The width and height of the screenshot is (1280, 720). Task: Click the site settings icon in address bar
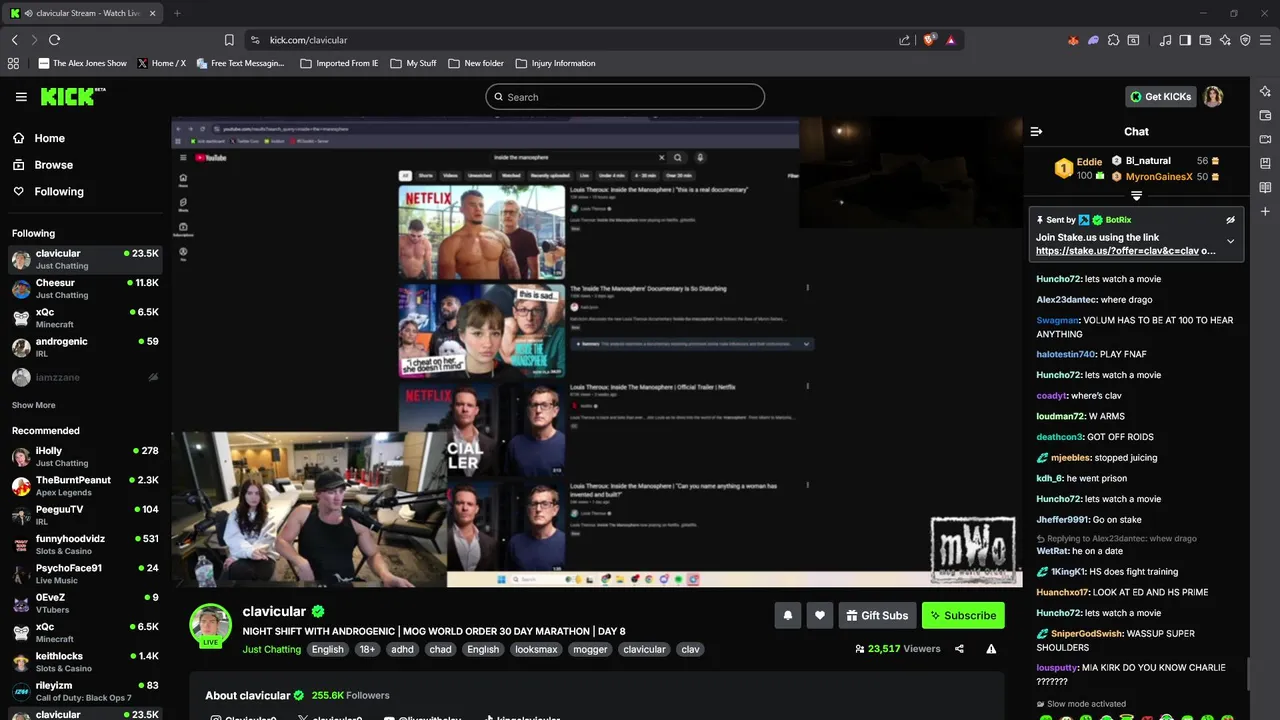(255, 40)
